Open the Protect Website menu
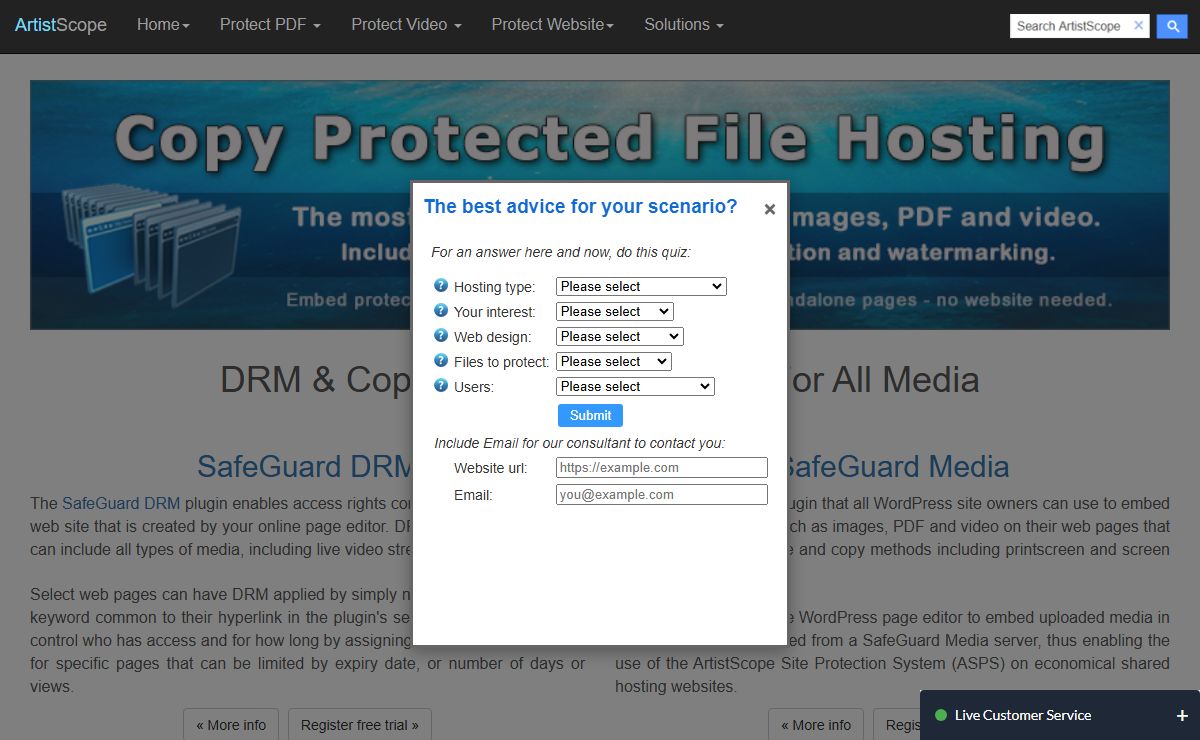Viewport: 1200px width, 740px height. coord(552,25)
